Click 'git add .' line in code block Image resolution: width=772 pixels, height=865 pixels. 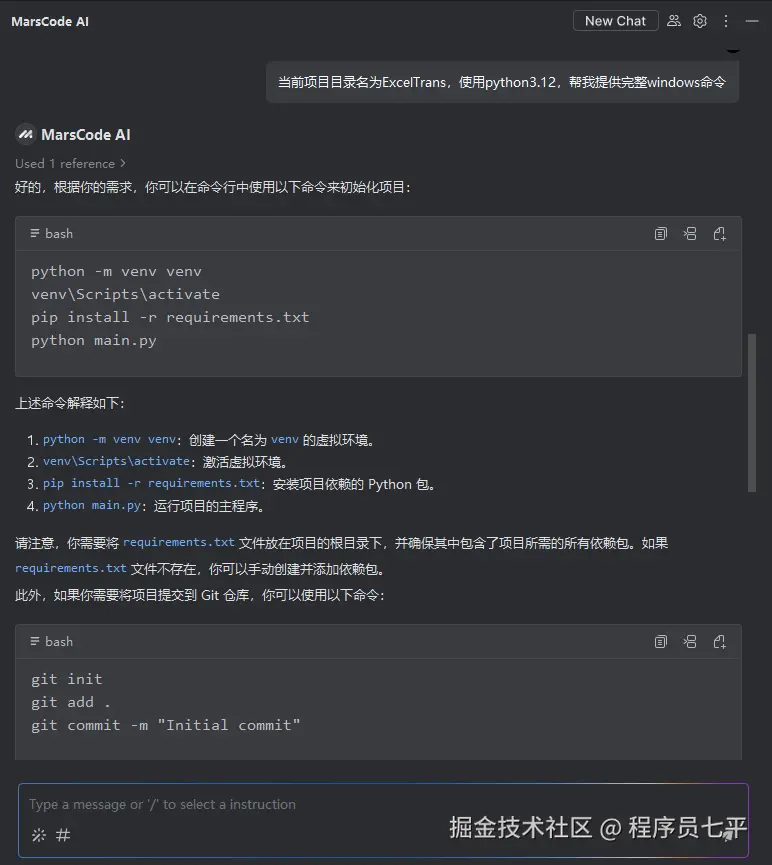coord(71,702)
